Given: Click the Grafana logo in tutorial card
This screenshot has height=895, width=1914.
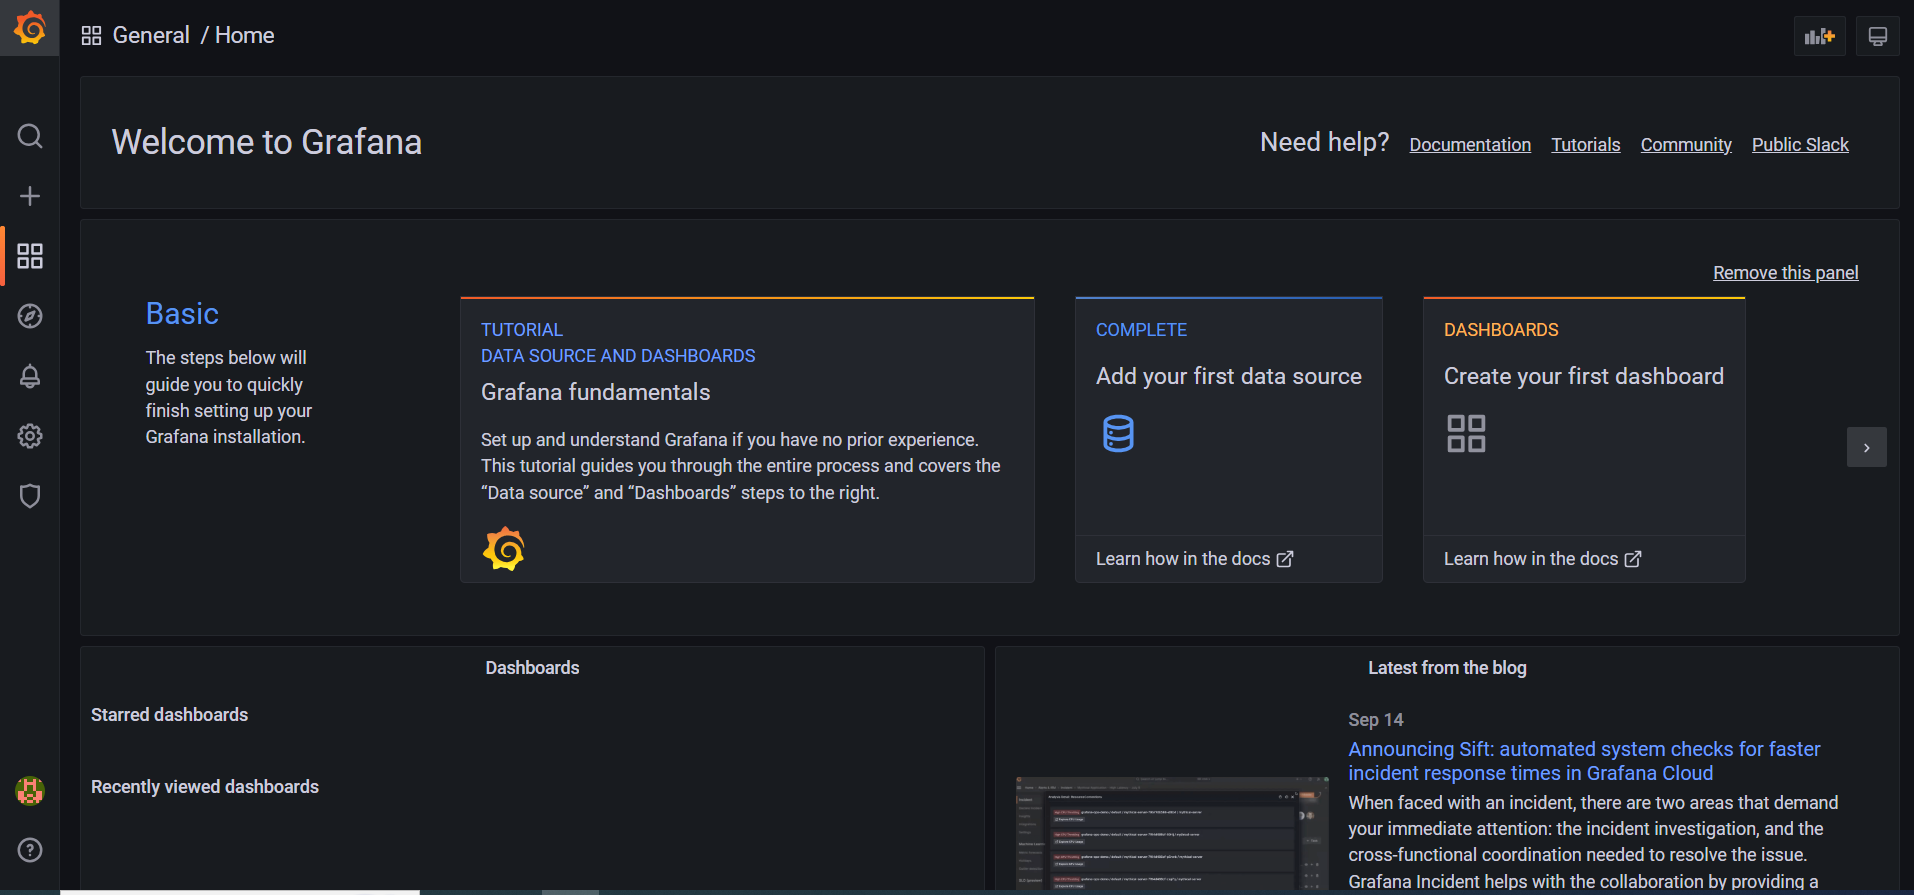Looking at the screenshot, I should (x=504, y=549).
